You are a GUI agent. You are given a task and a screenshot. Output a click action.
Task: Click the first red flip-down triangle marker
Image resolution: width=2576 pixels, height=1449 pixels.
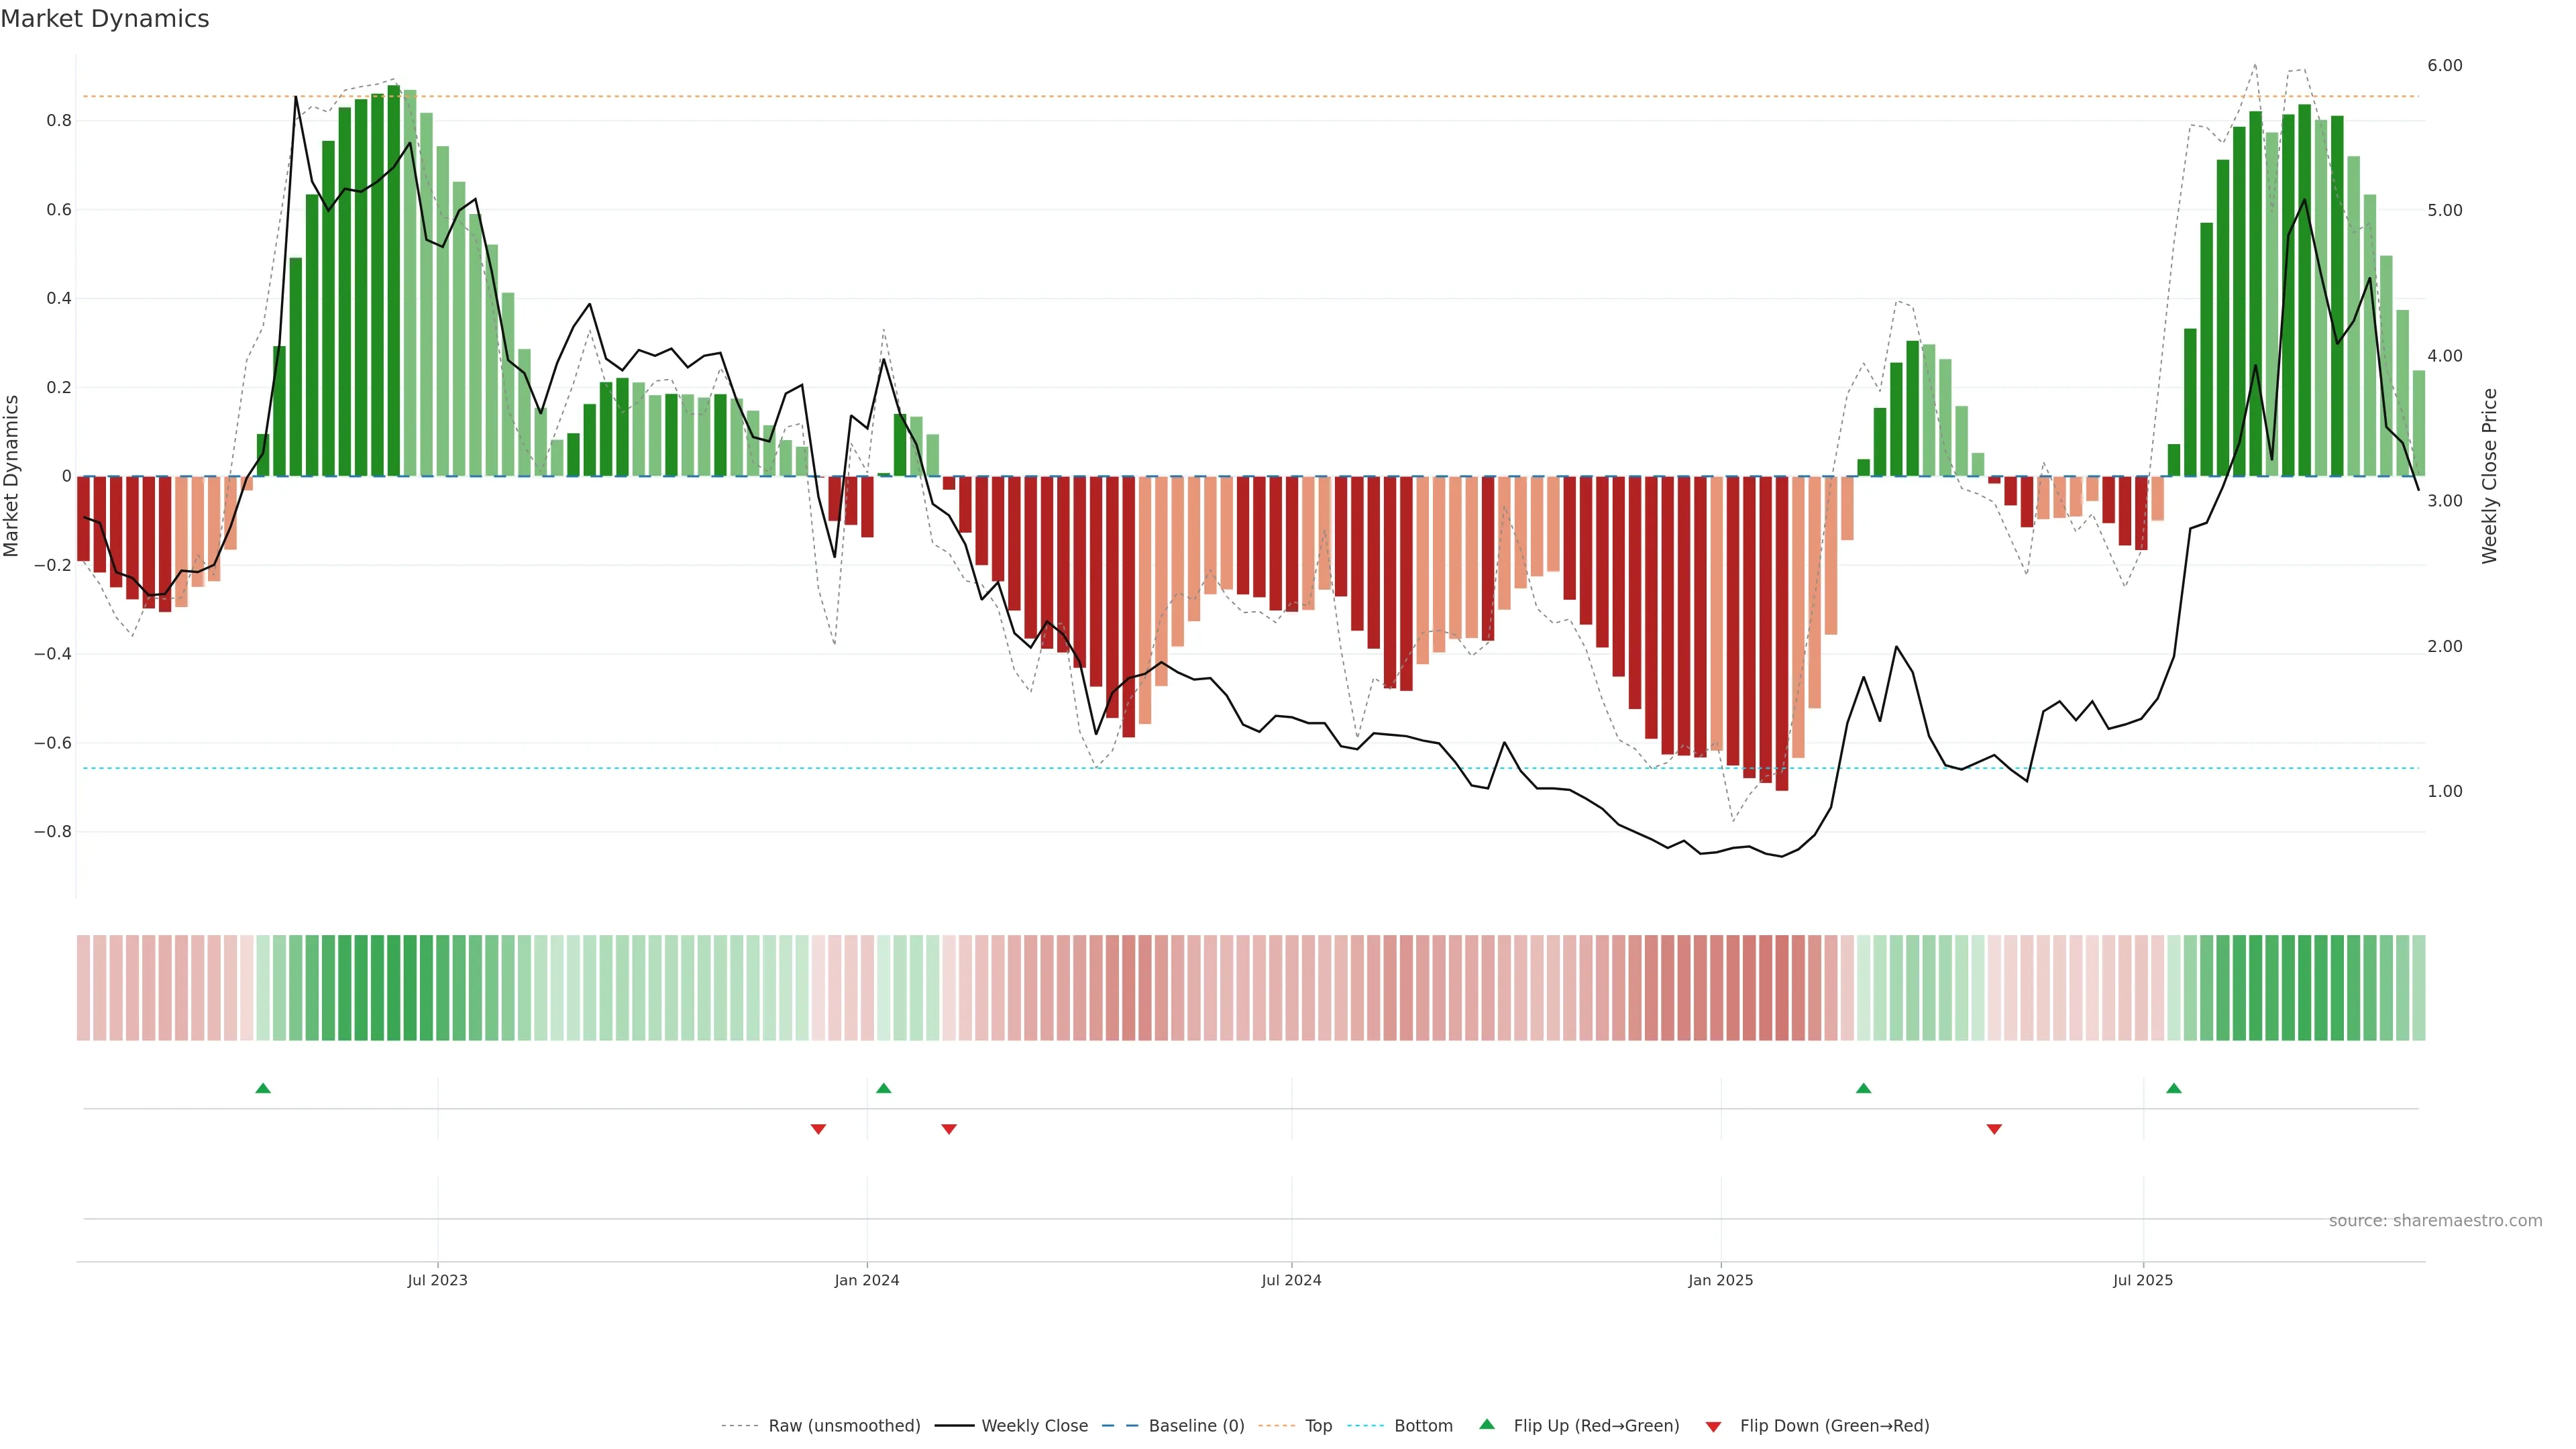pos(818,1129)
